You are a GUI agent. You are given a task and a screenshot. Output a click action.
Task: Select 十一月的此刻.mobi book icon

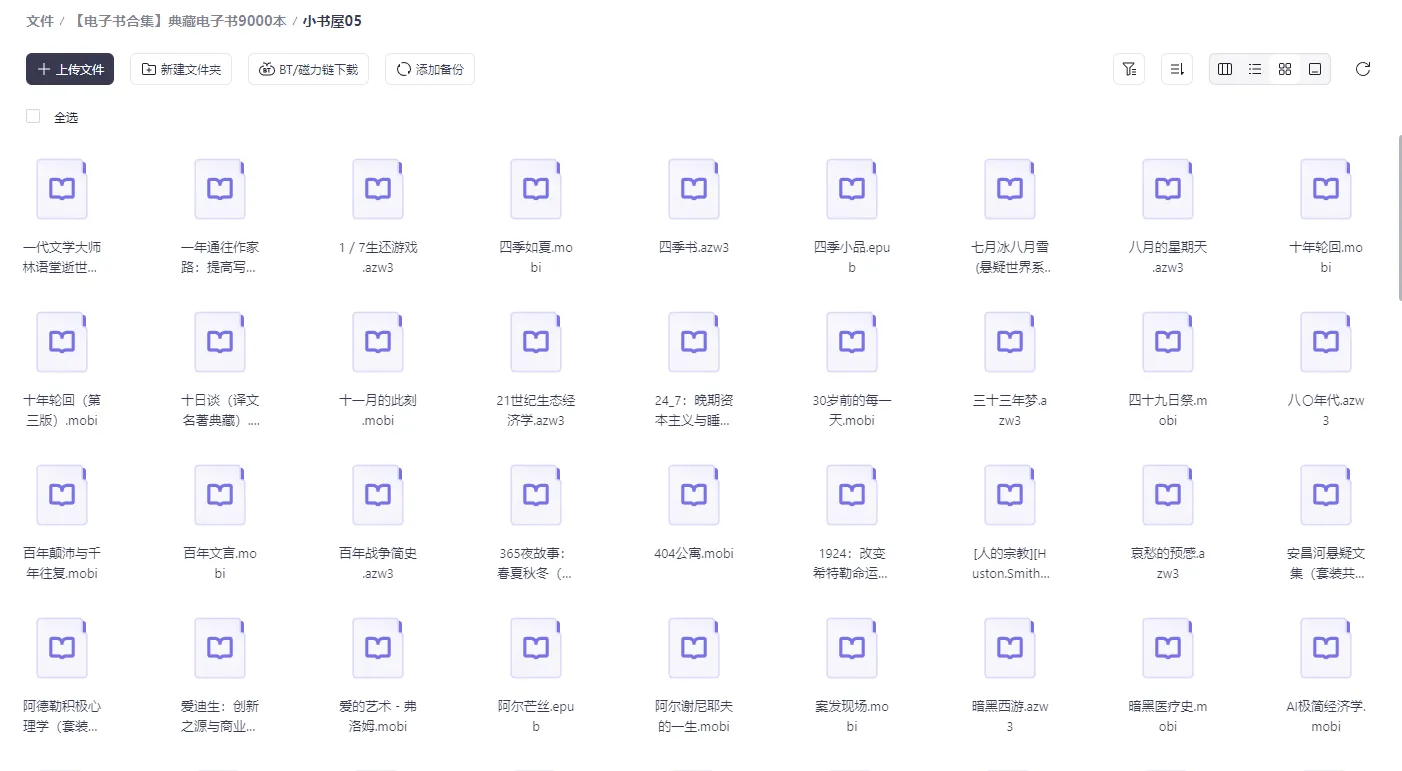378,342
